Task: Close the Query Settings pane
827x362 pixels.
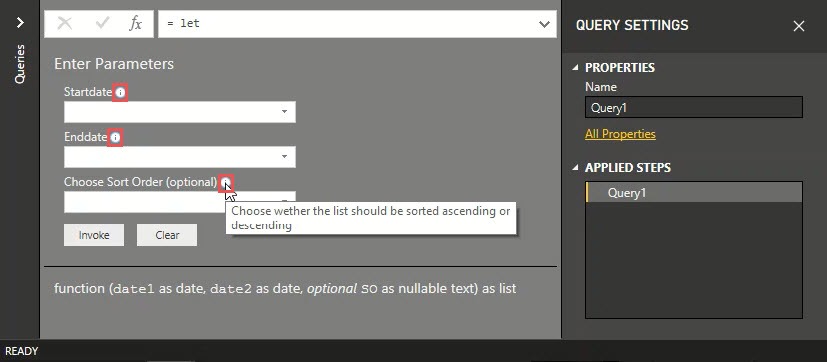Action: [799, 26]
